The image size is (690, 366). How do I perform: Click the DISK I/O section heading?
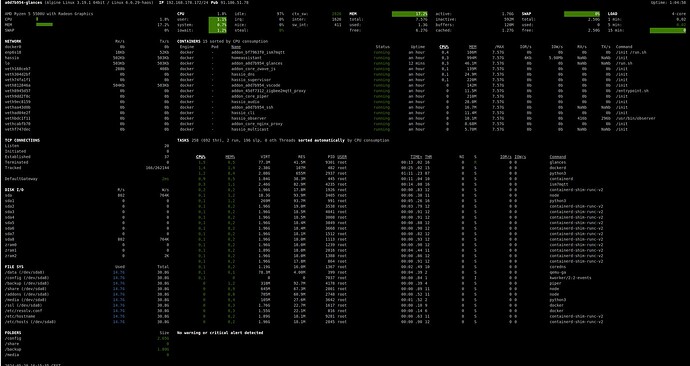tap(15, 190)
